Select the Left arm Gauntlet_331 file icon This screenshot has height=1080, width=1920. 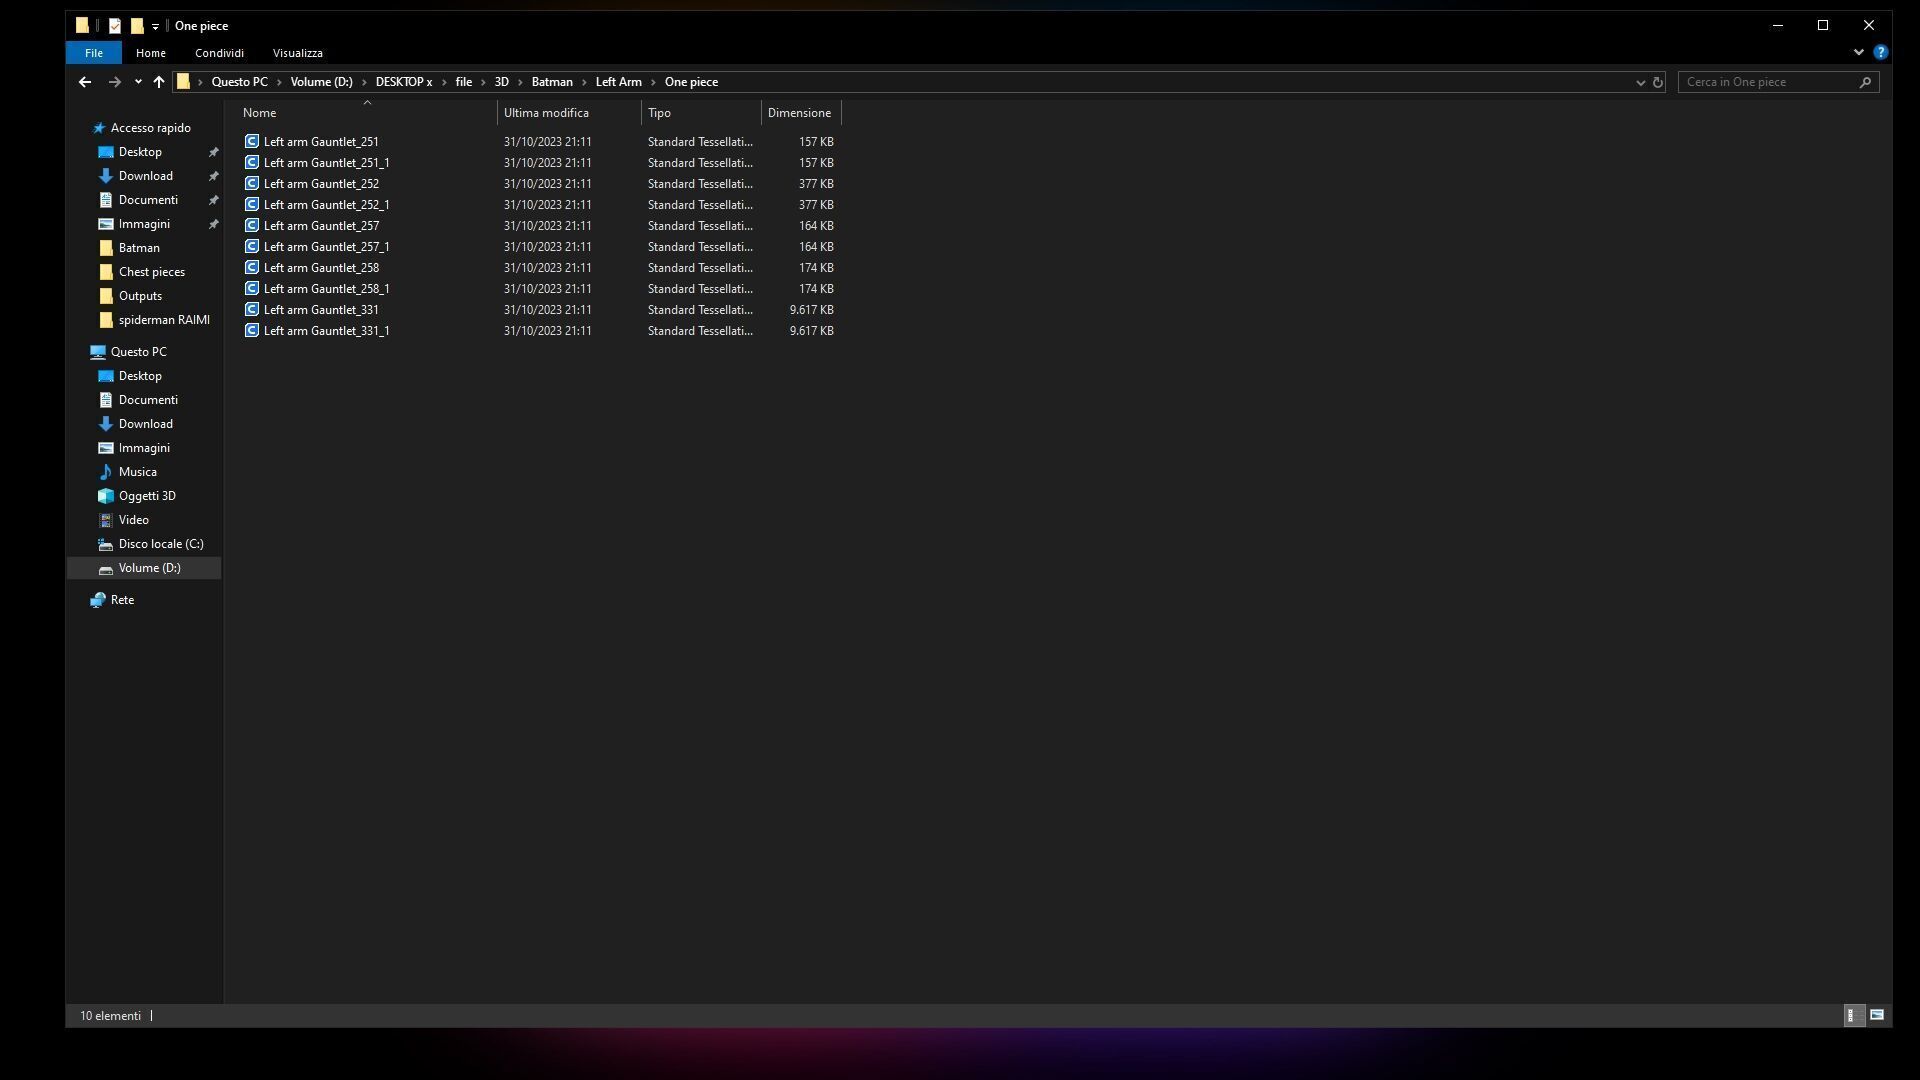point(252,310)
